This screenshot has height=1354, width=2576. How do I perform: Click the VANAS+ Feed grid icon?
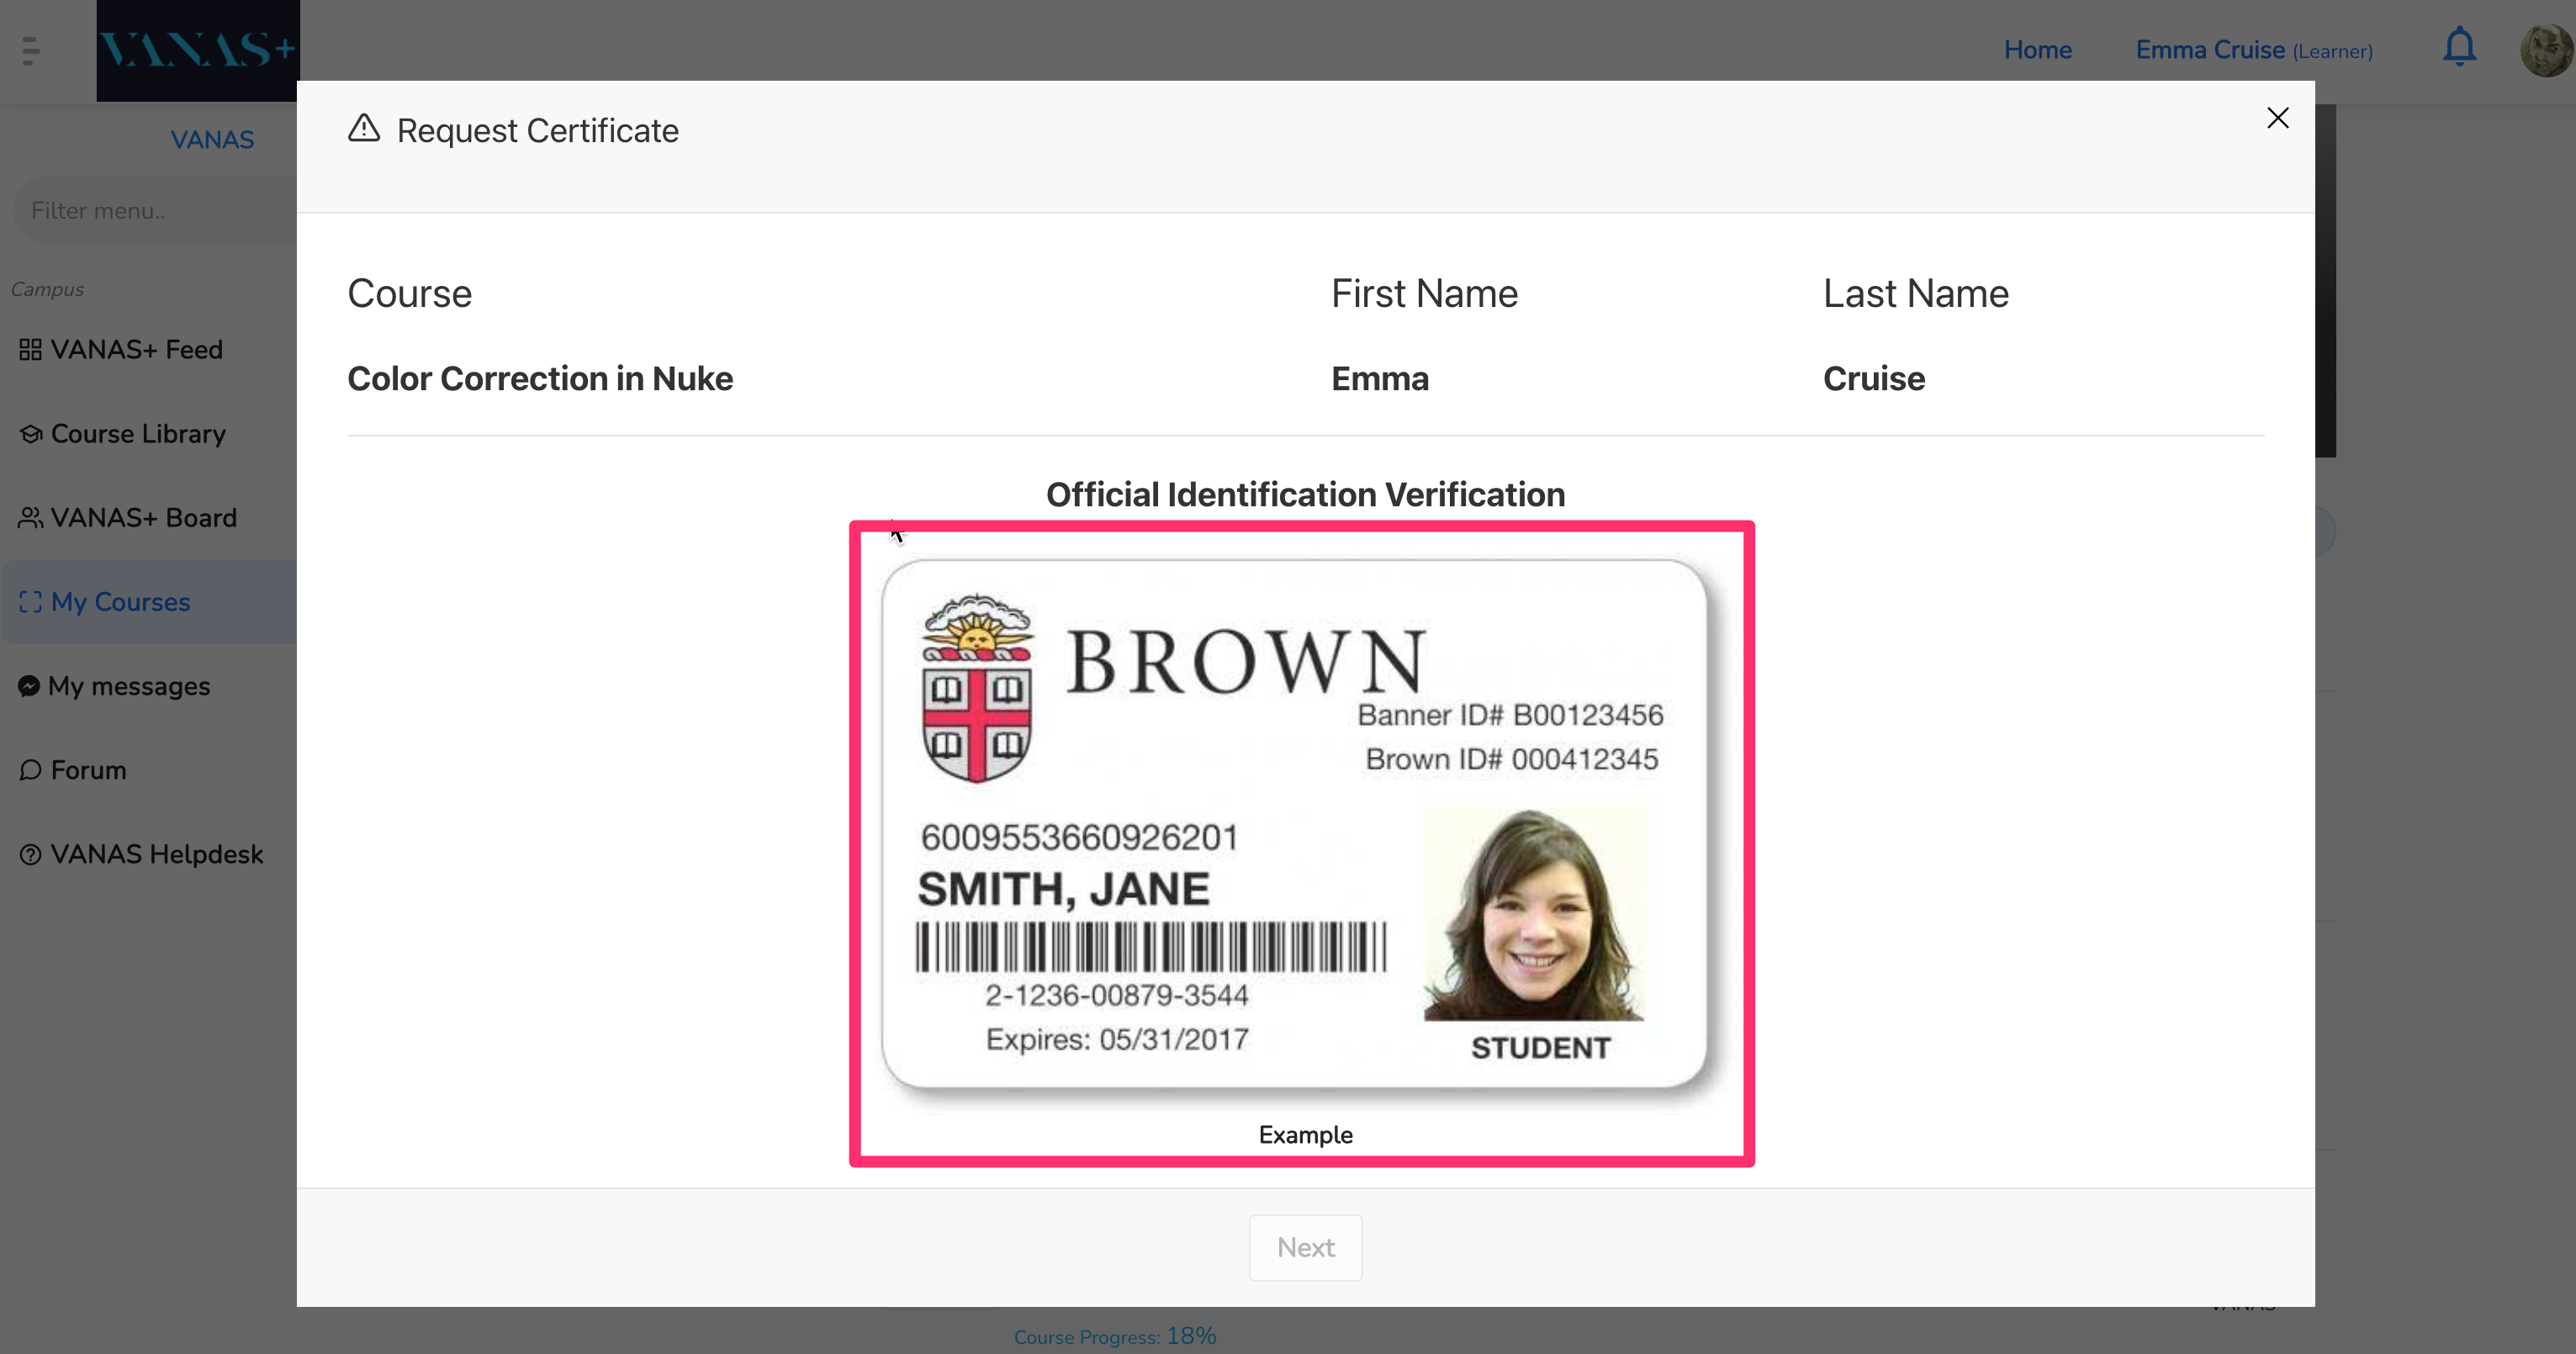point(30,350)
